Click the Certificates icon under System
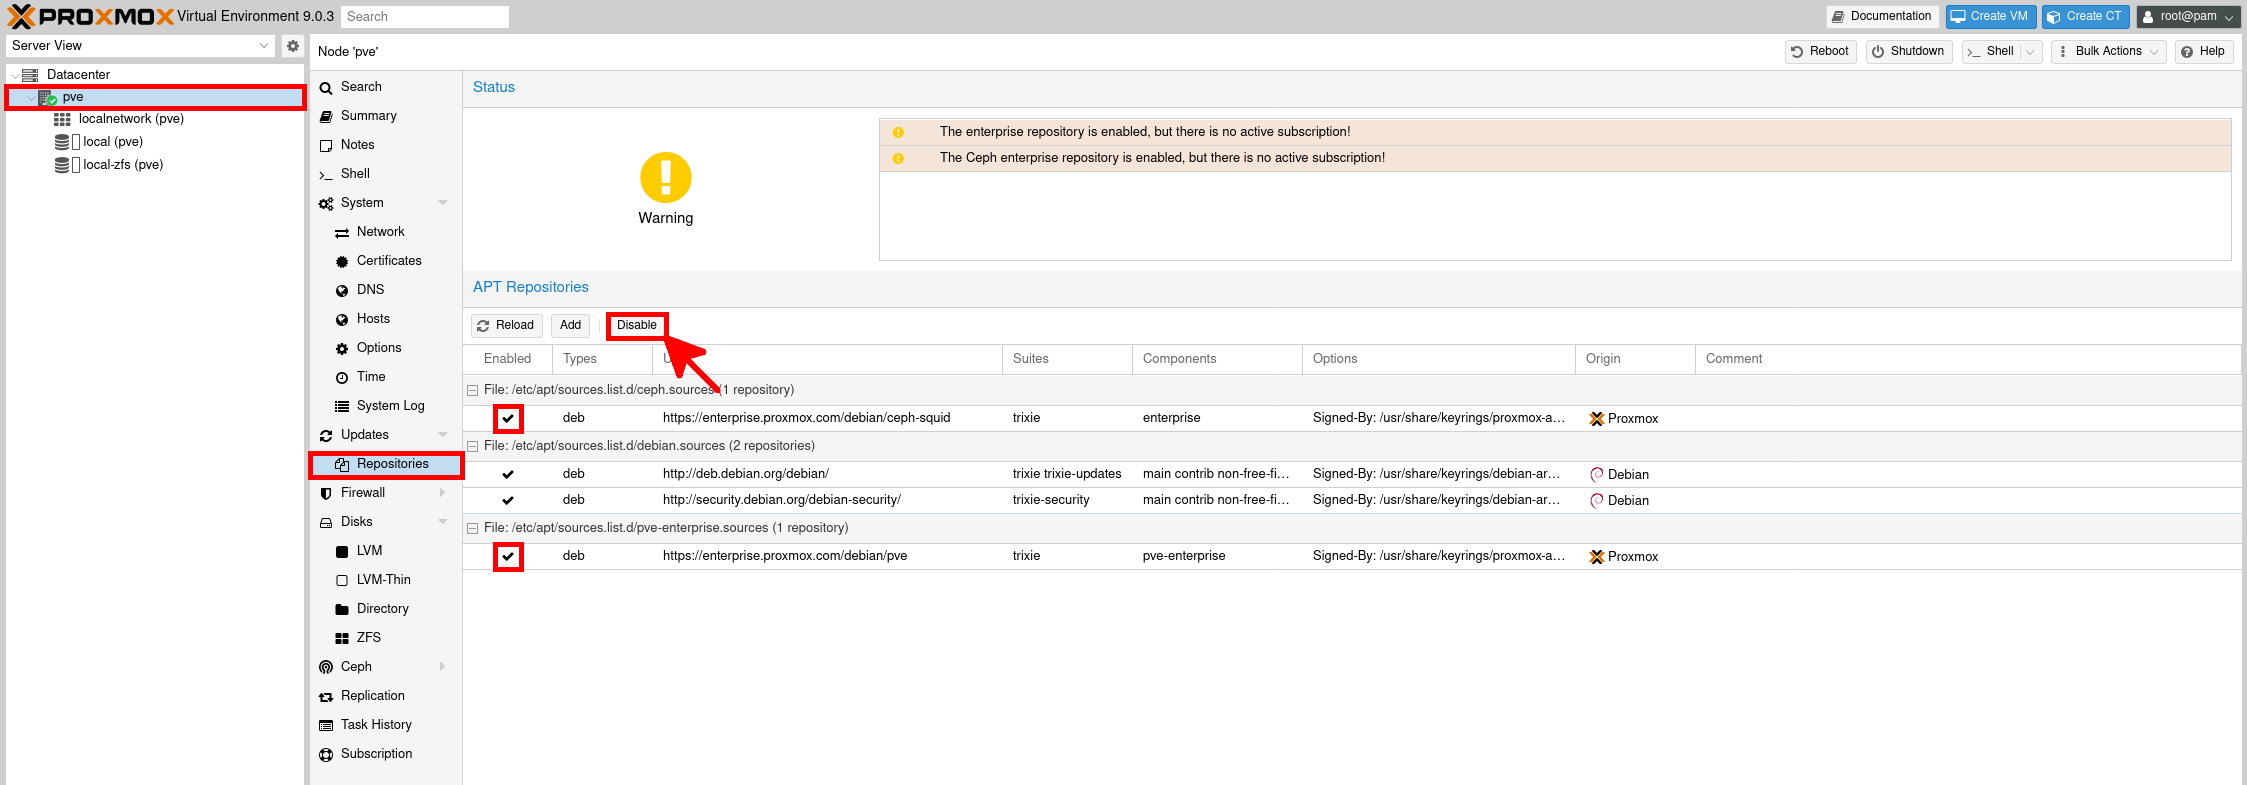Viewport: 2247px width, 785px height. (x=342, y=261)
